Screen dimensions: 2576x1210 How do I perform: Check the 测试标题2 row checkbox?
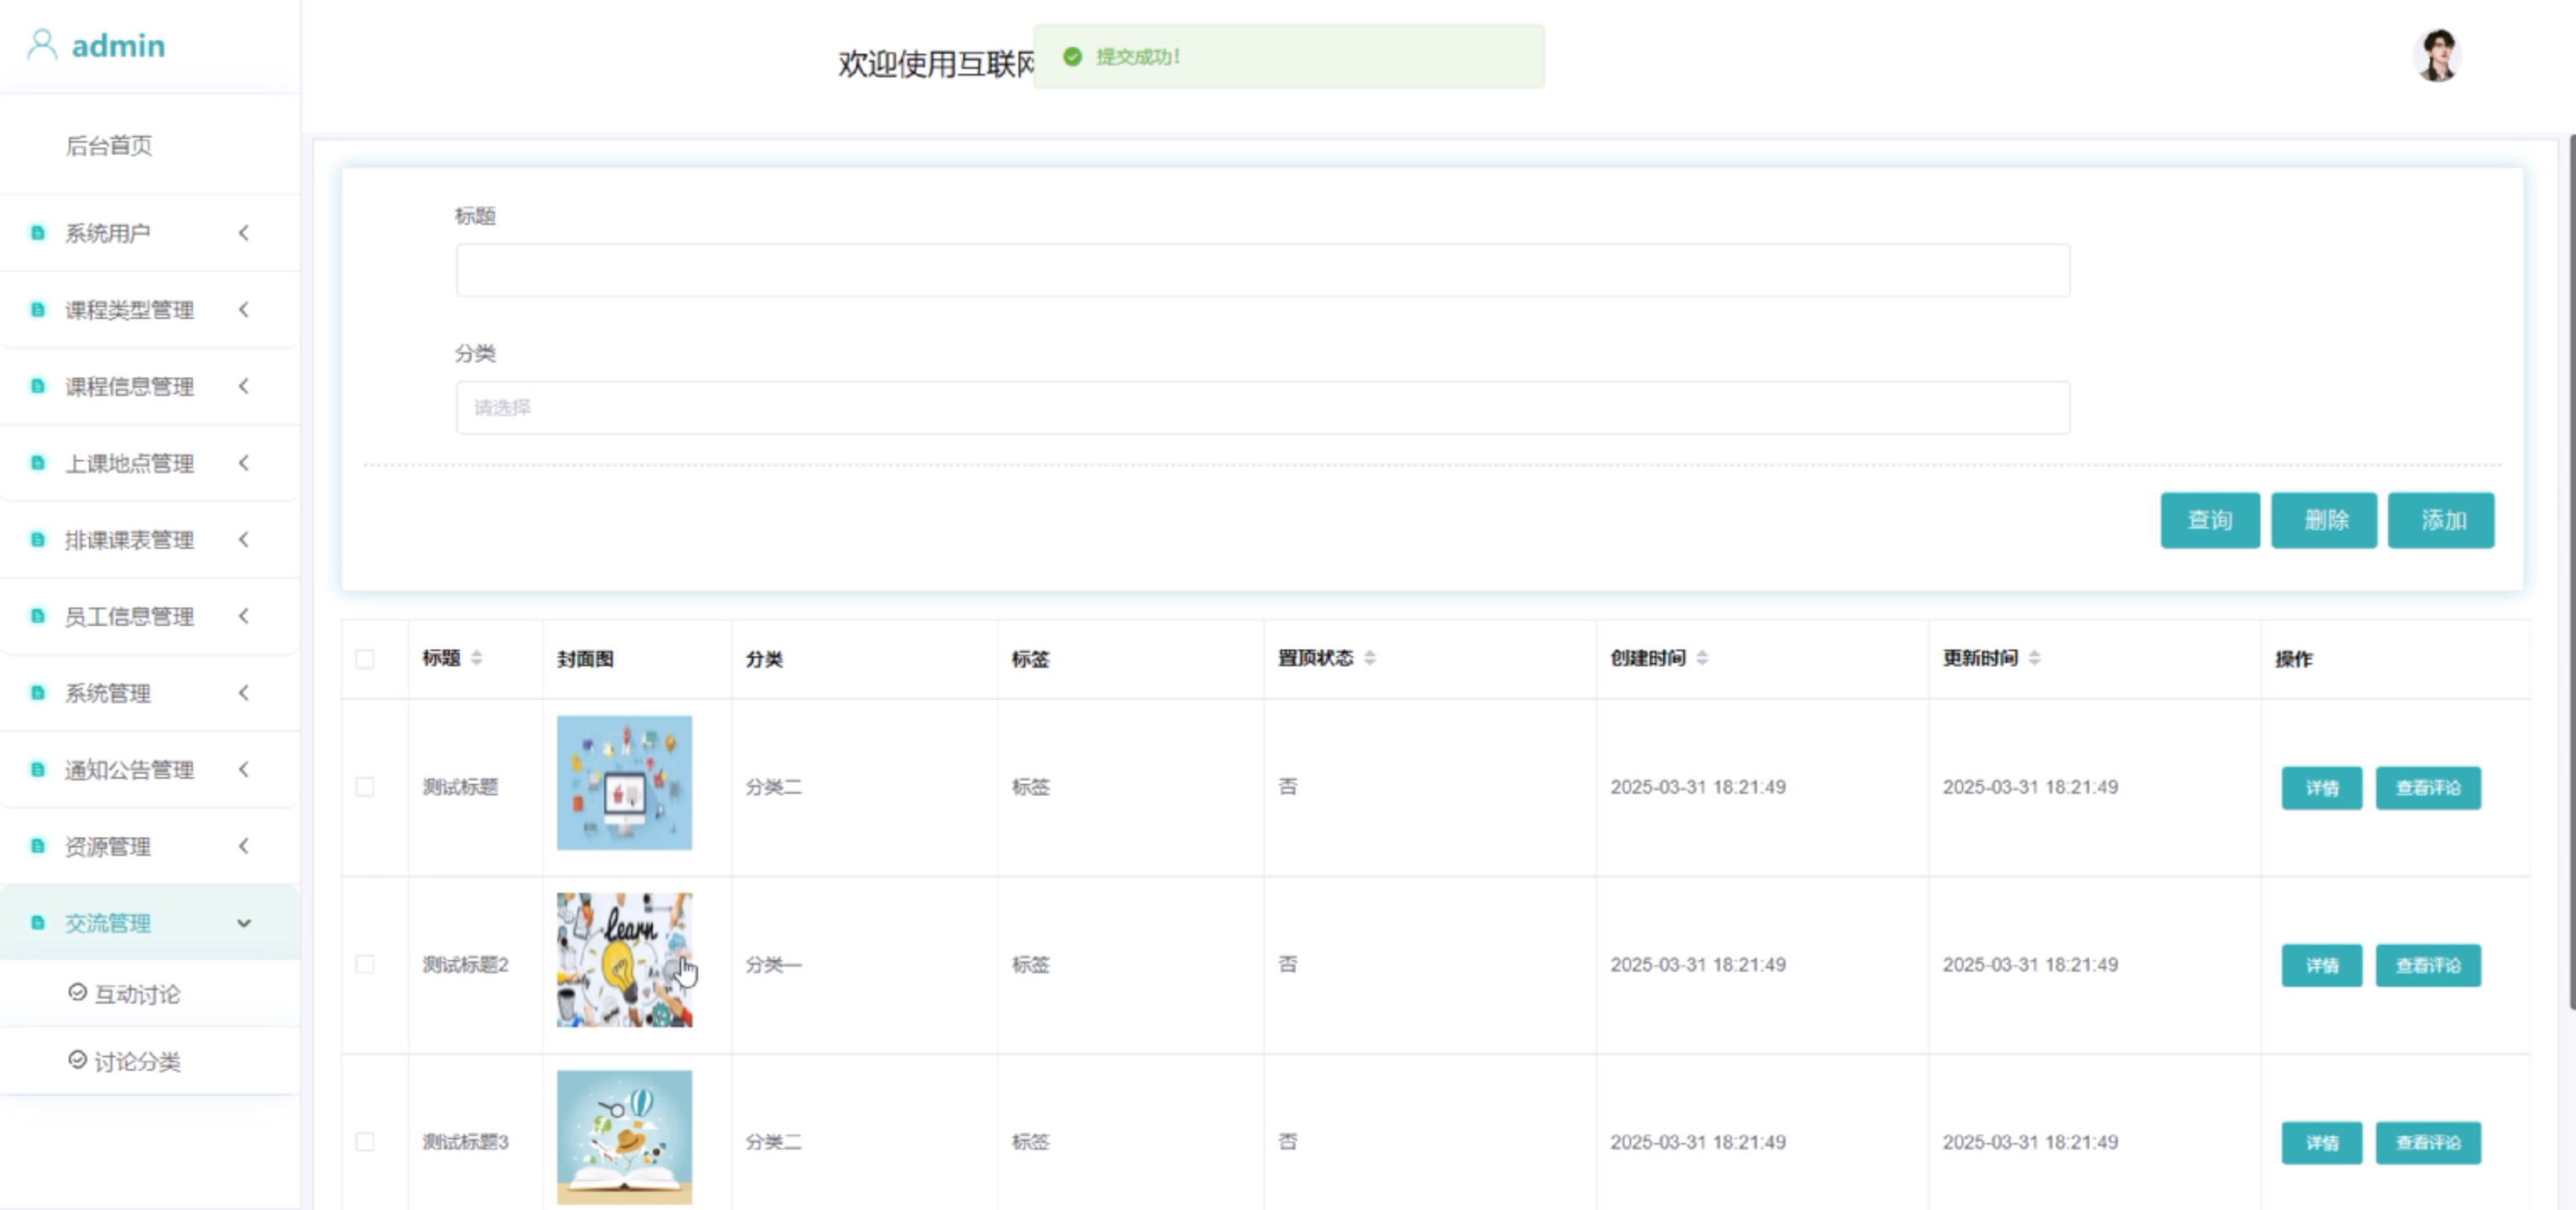coord(365,964)
